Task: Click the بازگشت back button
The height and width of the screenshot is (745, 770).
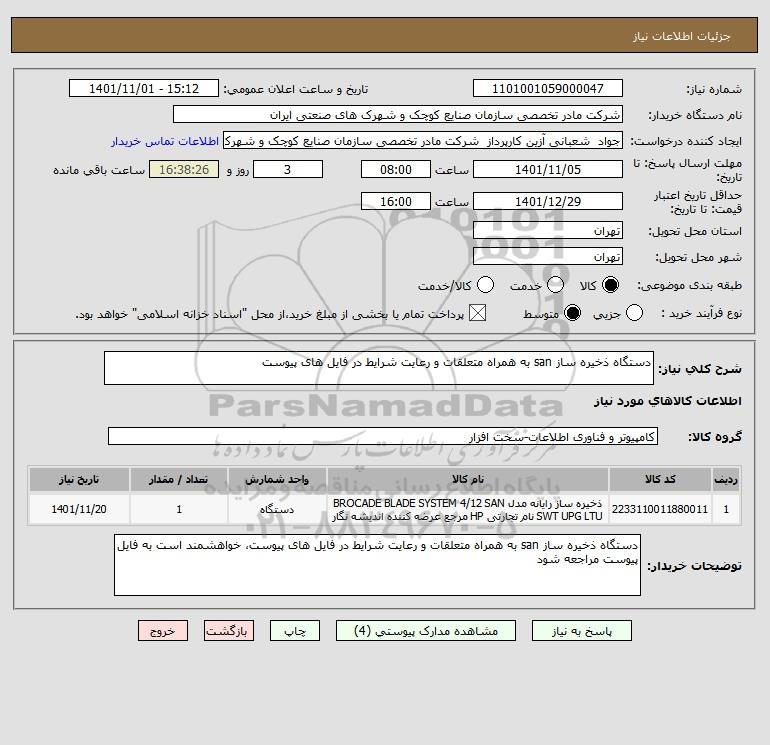Action: point(229,631)
